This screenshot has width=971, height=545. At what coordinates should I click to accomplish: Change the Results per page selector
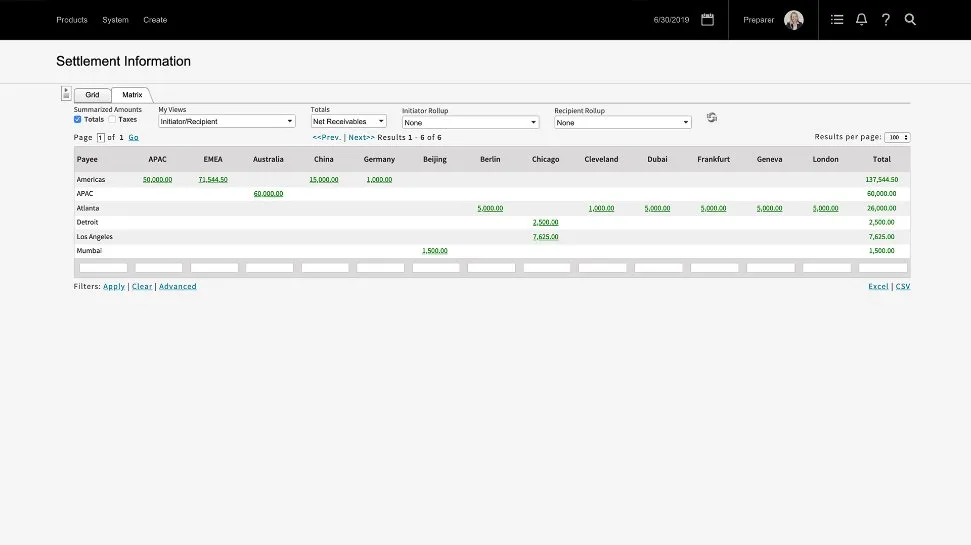pyautogui.click(x=897, y=137)
